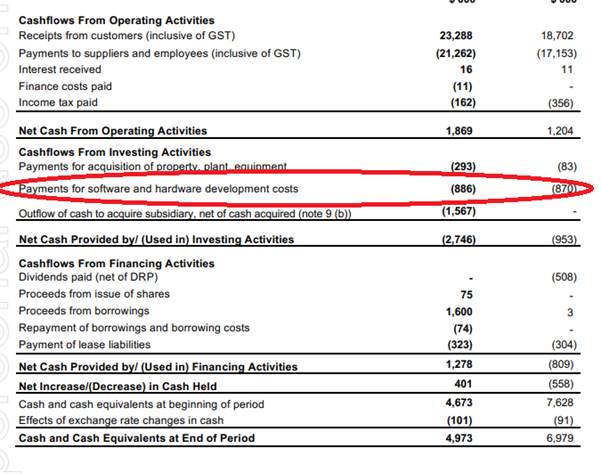Image resolution: width=601 pixels, height=474 pixels.
Task: Click net financing value 1,278
Action: (459, 364)
